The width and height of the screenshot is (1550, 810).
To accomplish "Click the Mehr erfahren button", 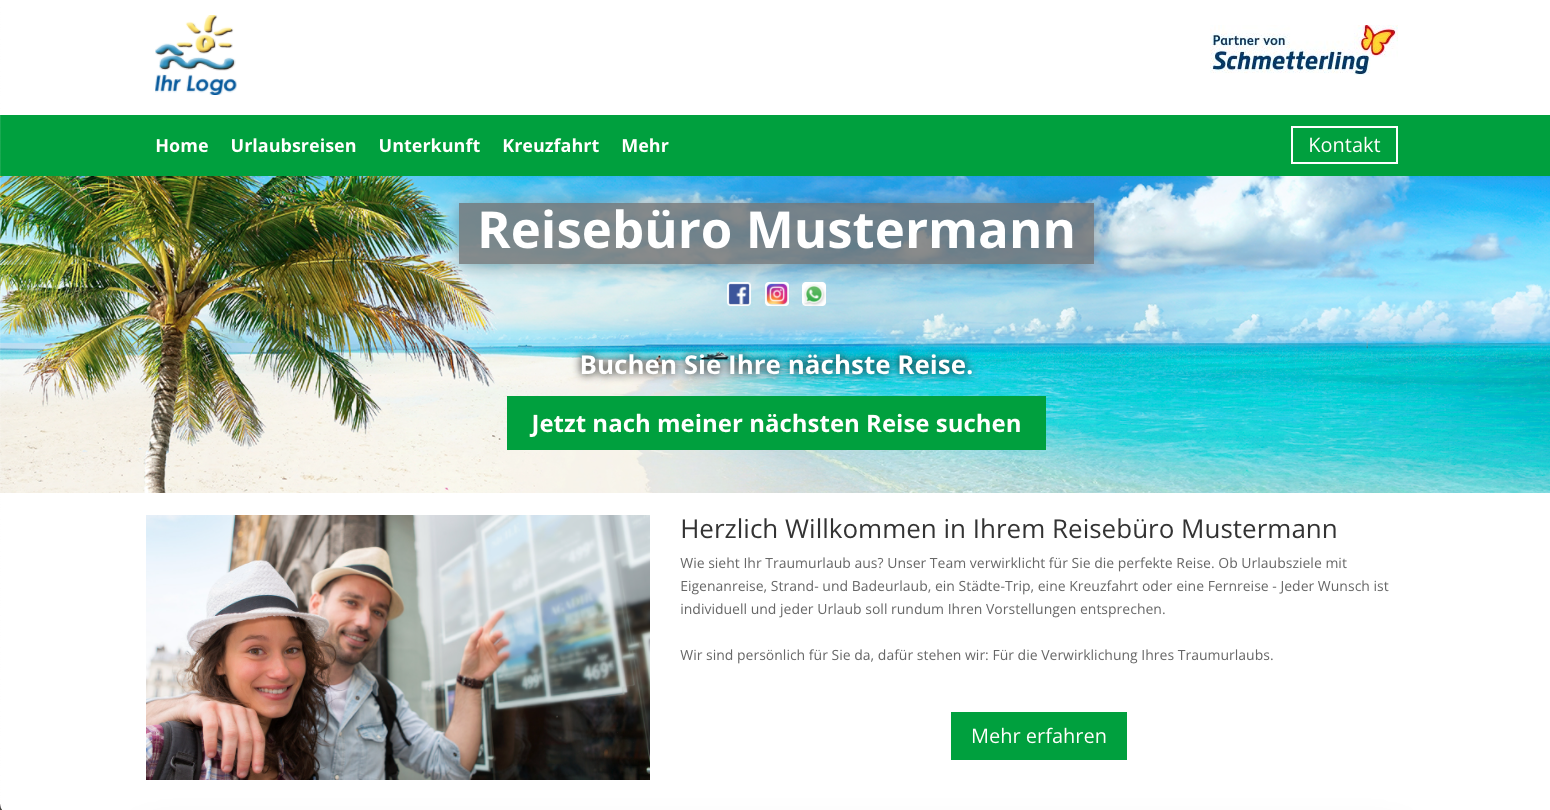I will [x=1039, y=736].
